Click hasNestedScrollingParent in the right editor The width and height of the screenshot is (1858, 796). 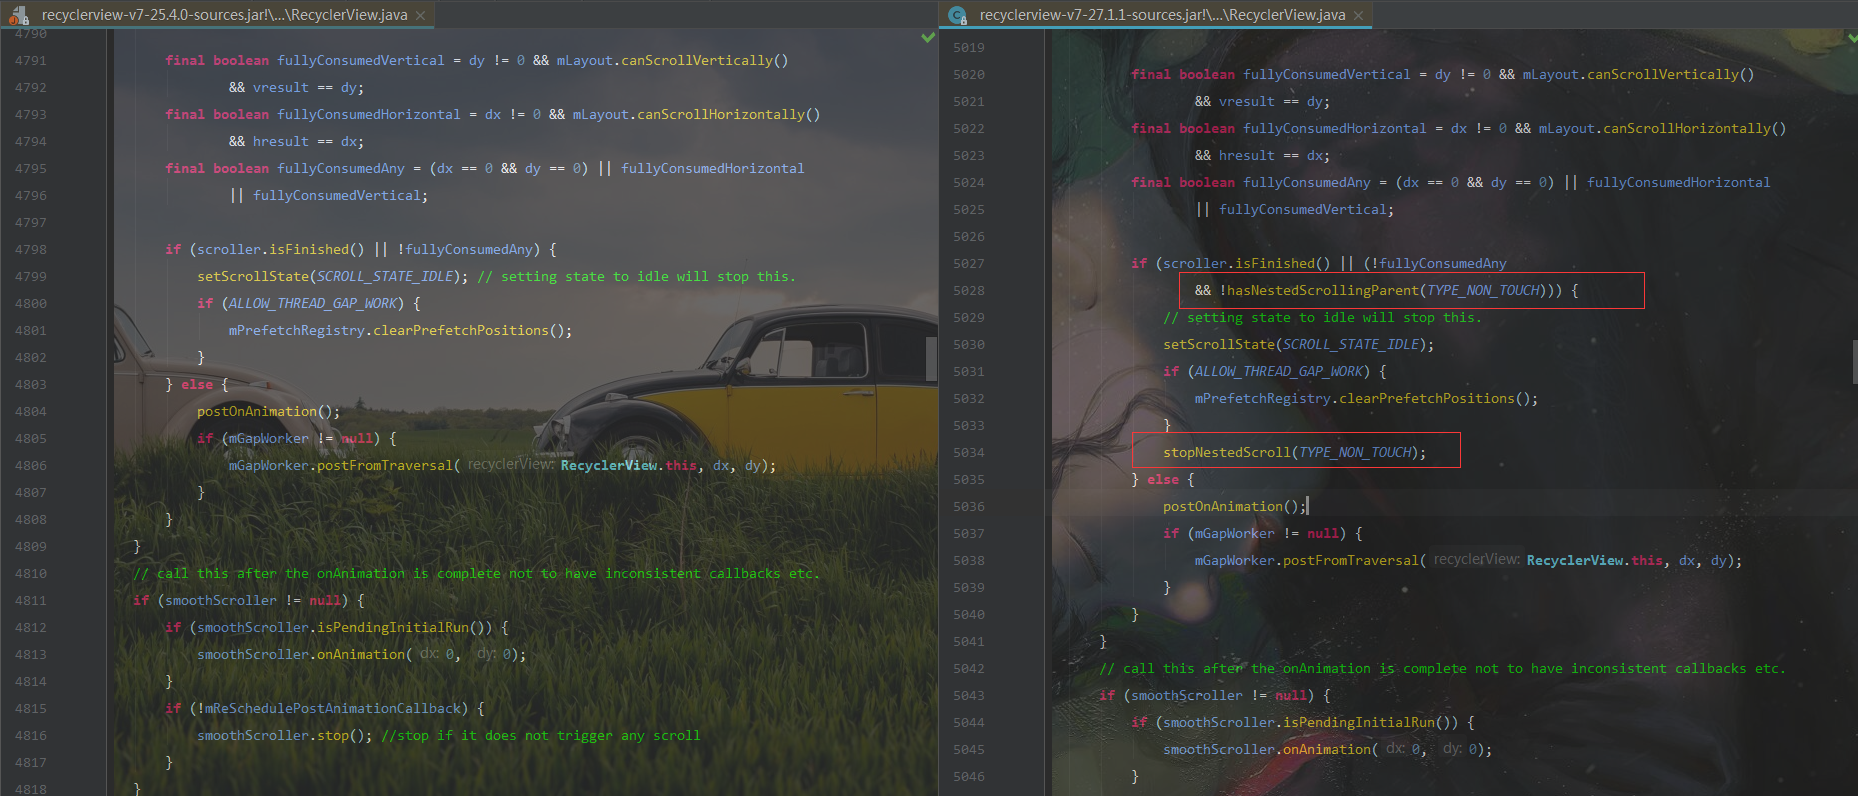pos(1322,290)
